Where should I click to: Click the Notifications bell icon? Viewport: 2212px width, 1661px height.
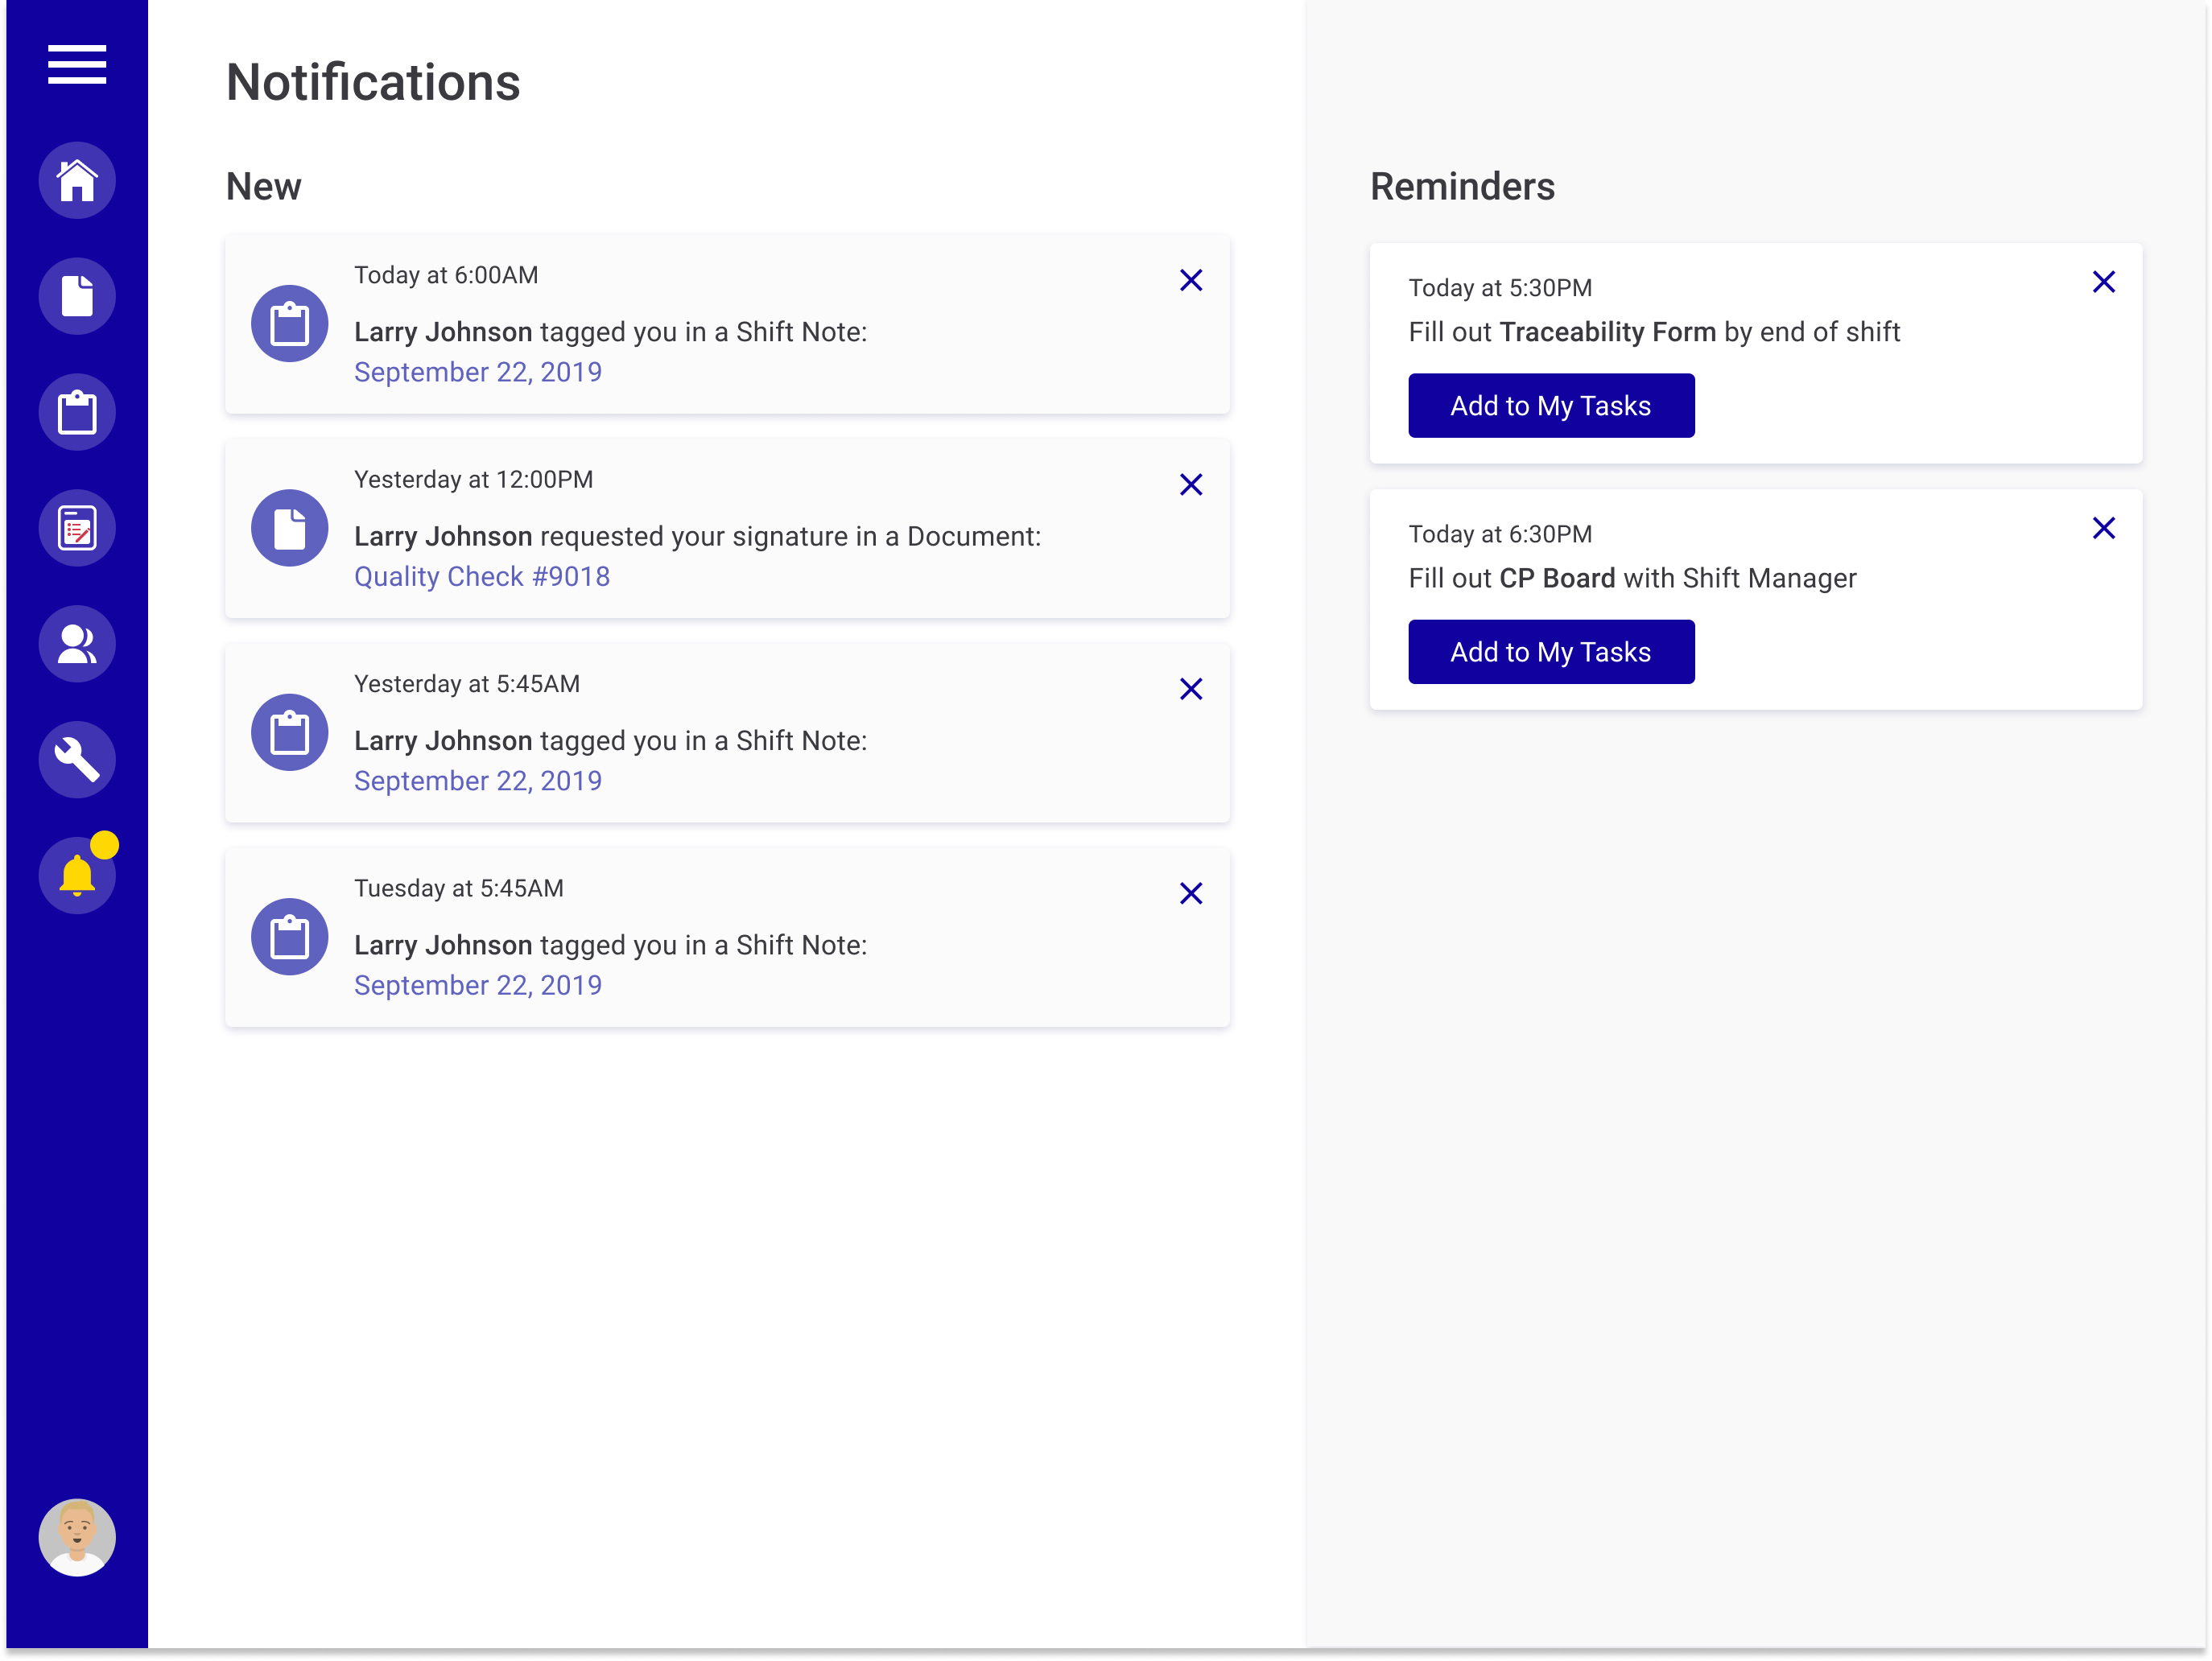(x=76, y=872)
